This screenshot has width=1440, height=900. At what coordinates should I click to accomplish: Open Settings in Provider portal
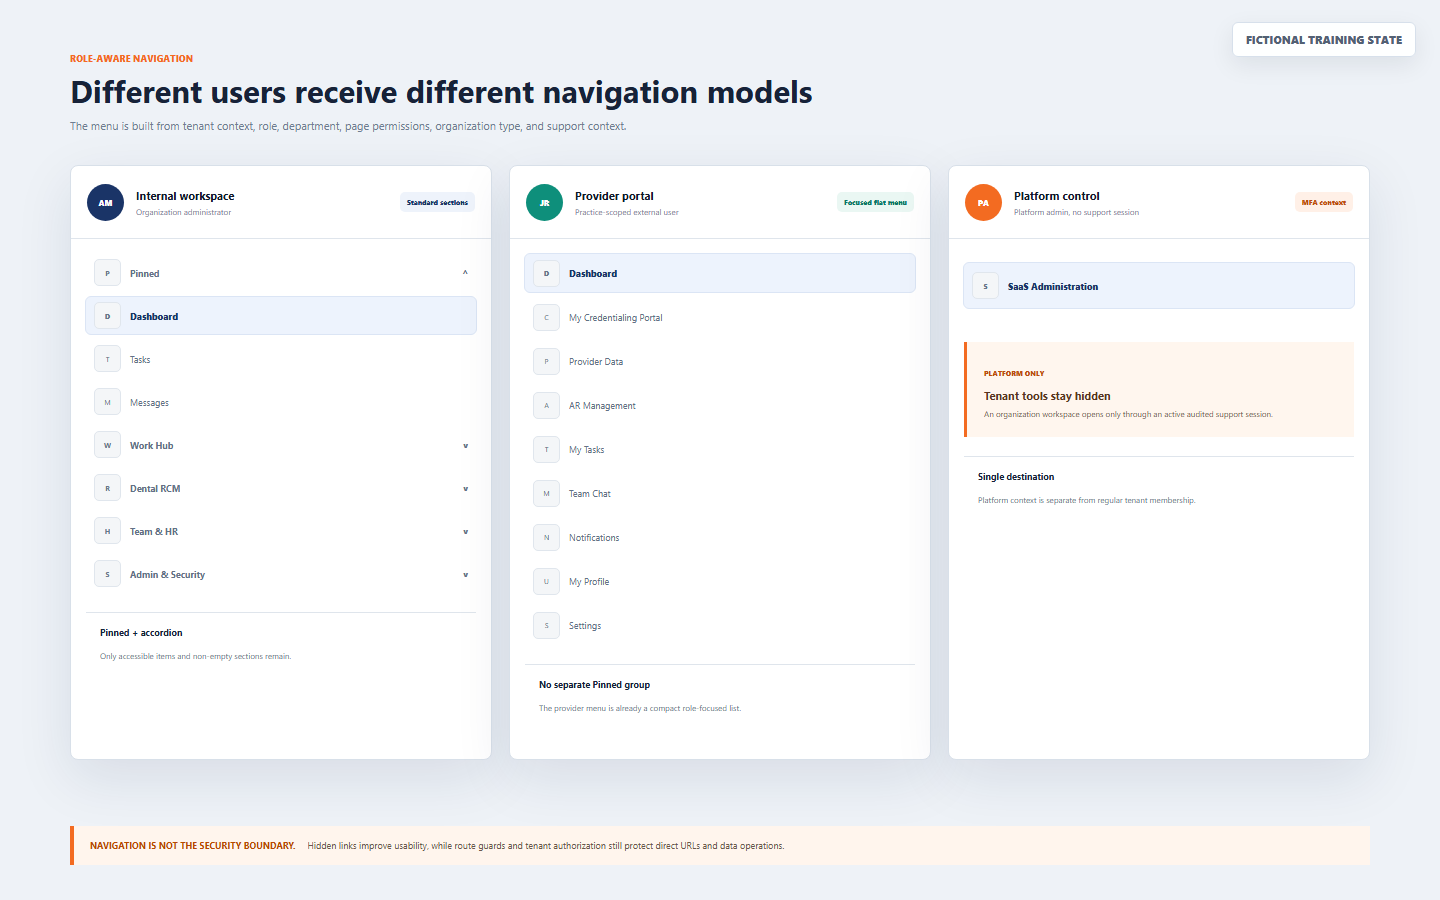720,625
